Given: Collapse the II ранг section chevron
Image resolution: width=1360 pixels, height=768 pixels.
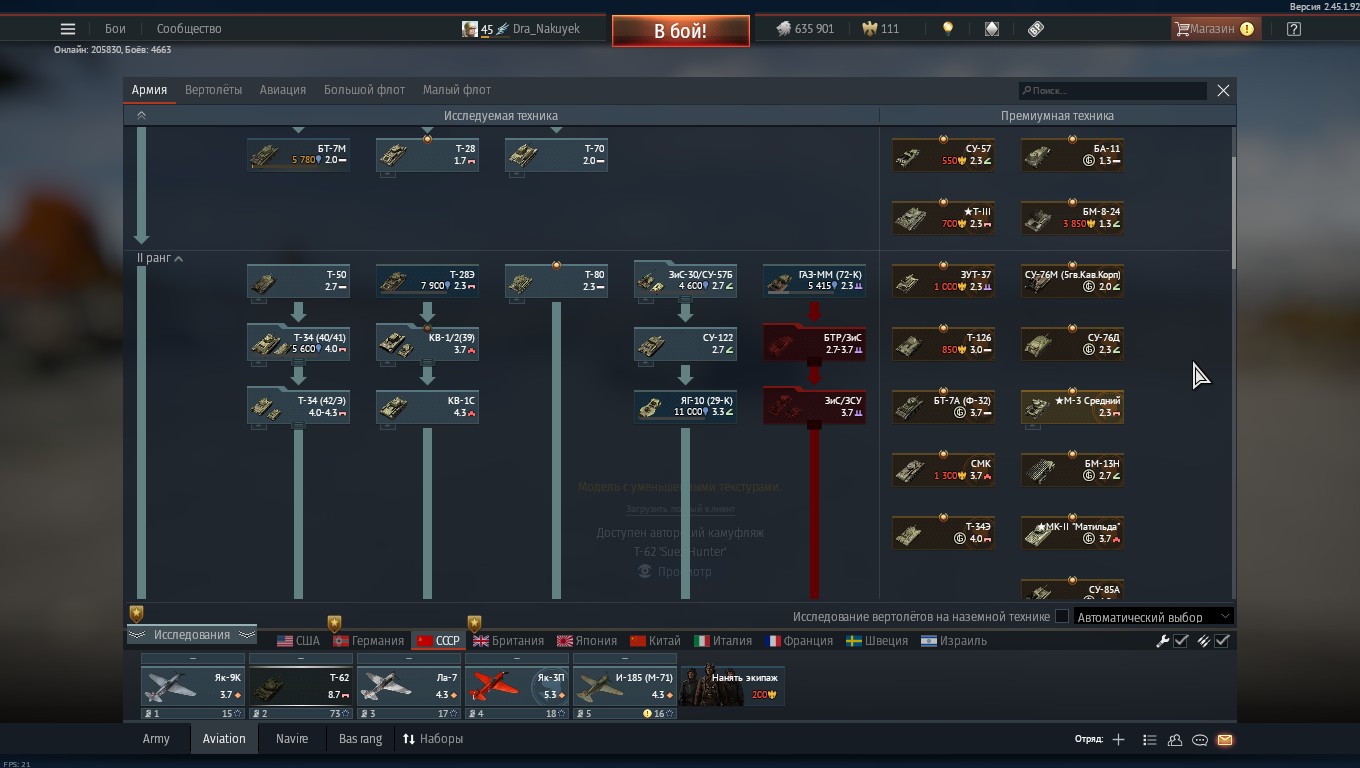Looking at the screenshot, I should pyautogui.click(x=179, y=259).
